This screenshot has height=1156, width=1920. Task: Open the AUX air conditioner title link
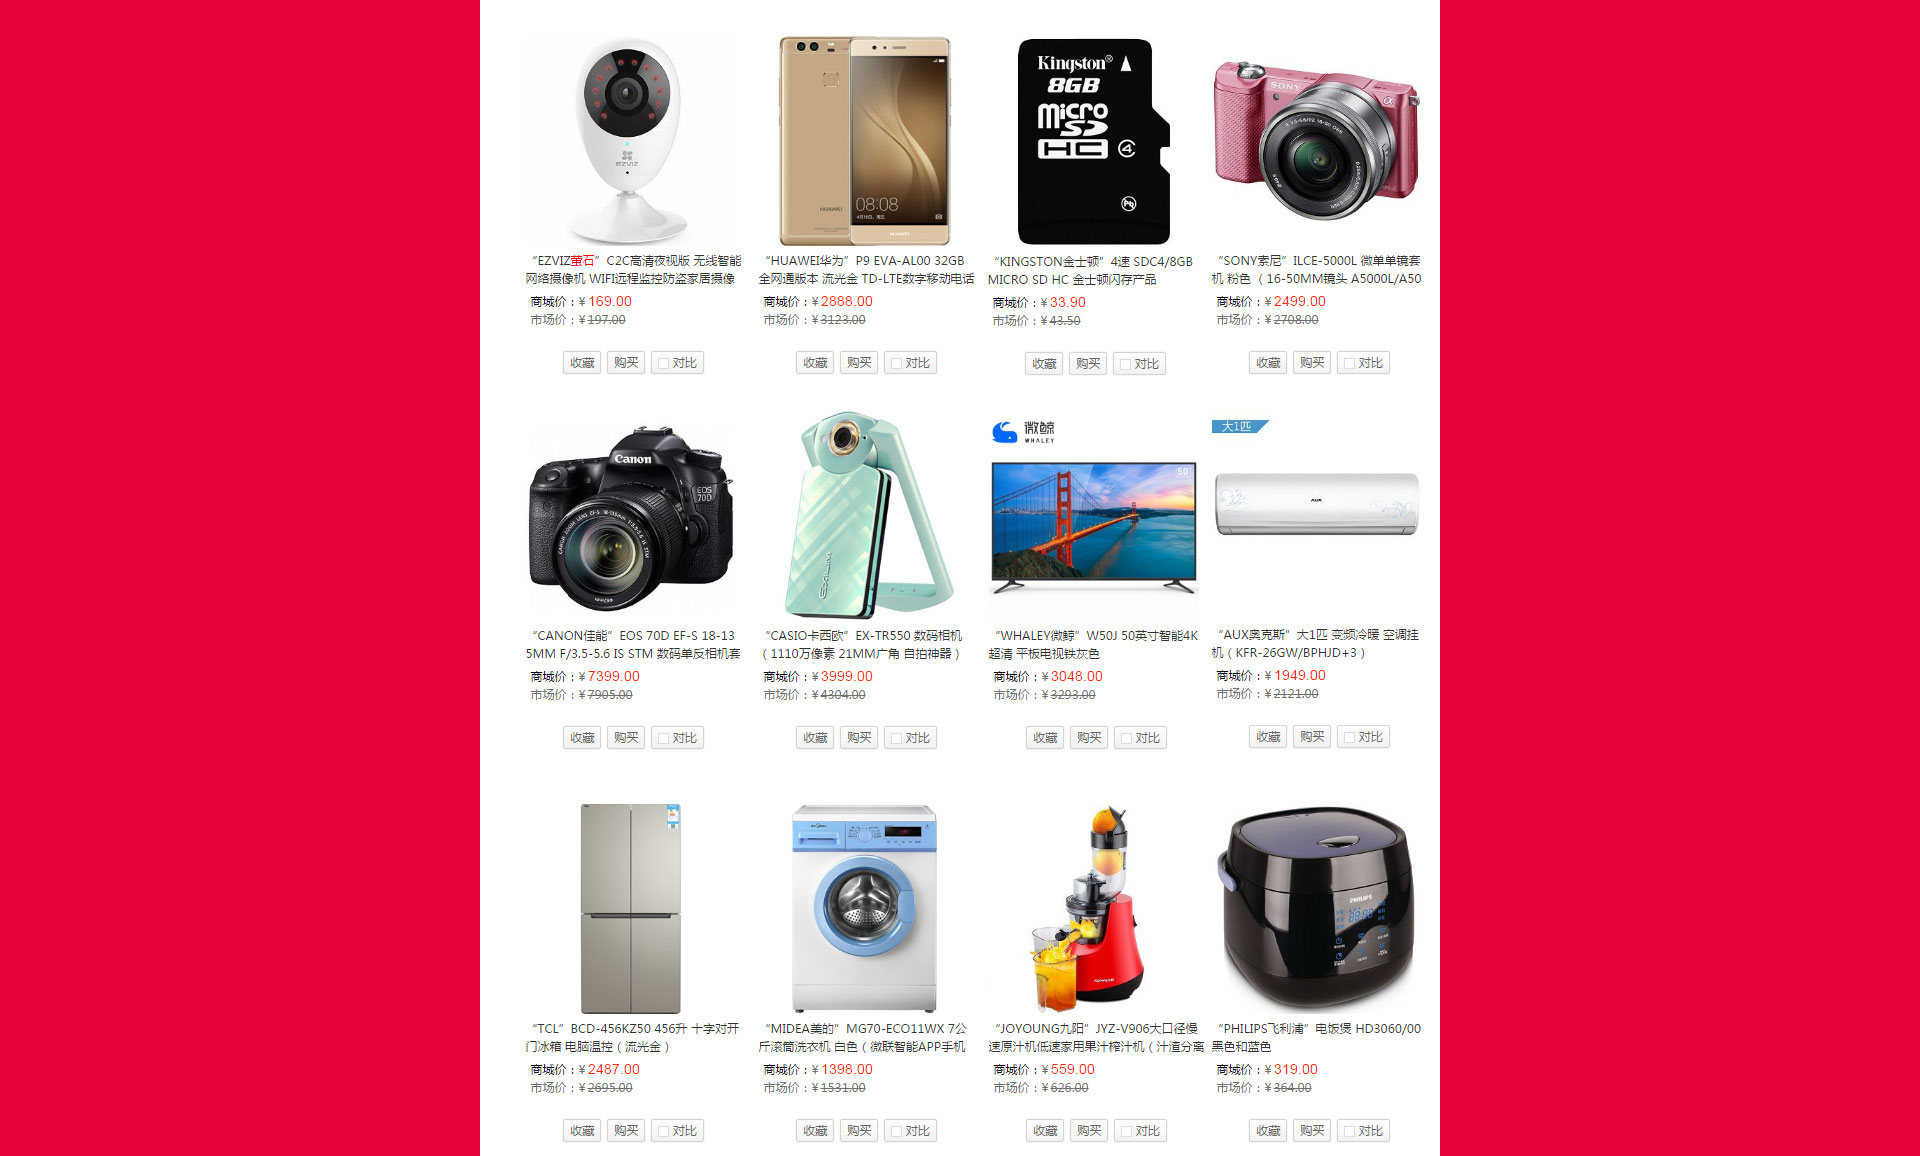tap(1317, 644)
